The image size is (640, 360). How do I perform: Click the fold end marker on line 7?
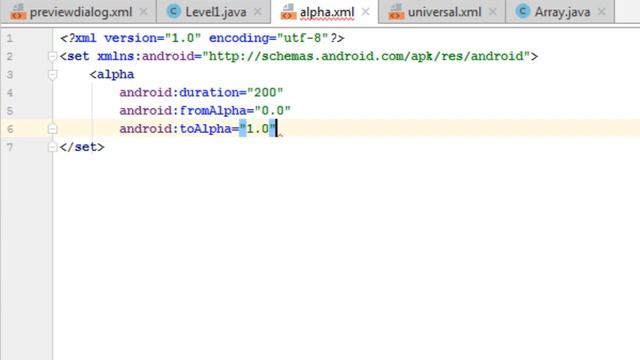52,147
